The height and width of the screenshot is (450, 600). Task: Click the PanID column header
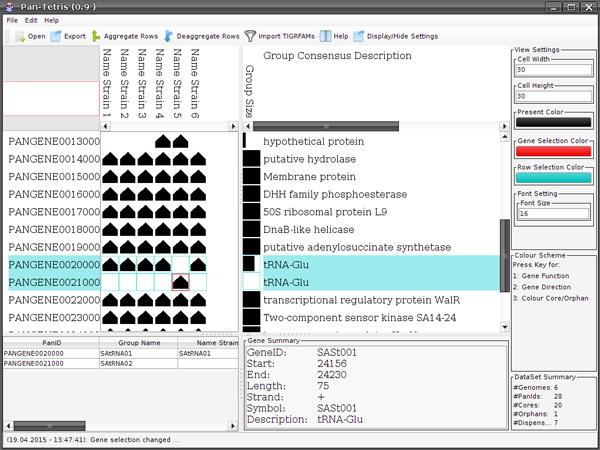pyautogui.click(x=51, y=343)
